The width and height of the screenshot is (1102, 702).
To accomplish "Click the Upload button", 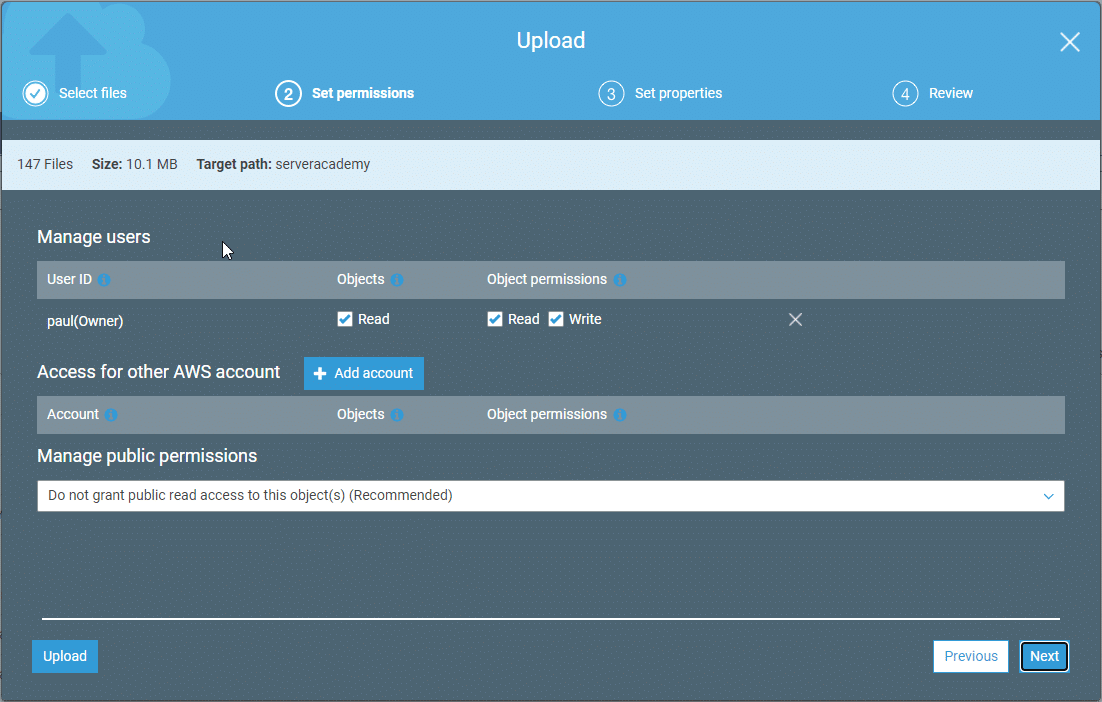I will pyautogui.click(x=65, y=657).
